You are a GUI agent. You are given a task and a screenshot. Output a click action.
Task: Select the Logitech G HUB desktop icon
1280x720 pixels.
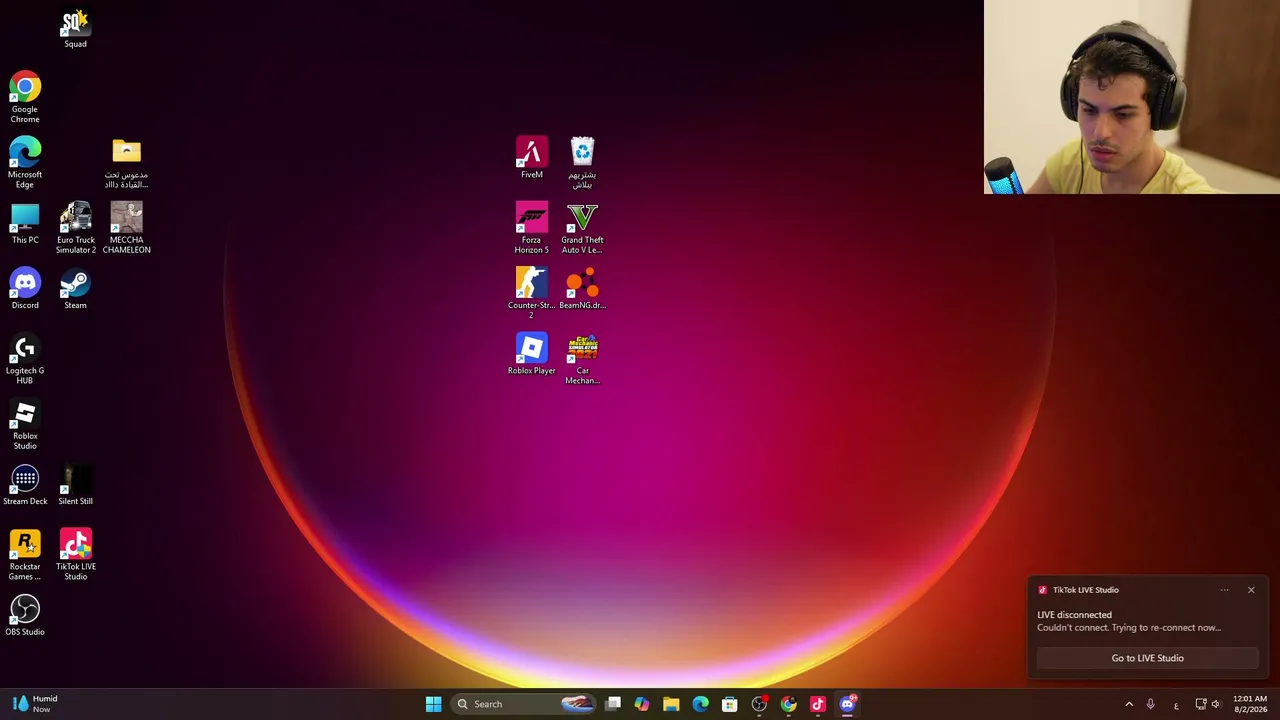tap(25, 359)
